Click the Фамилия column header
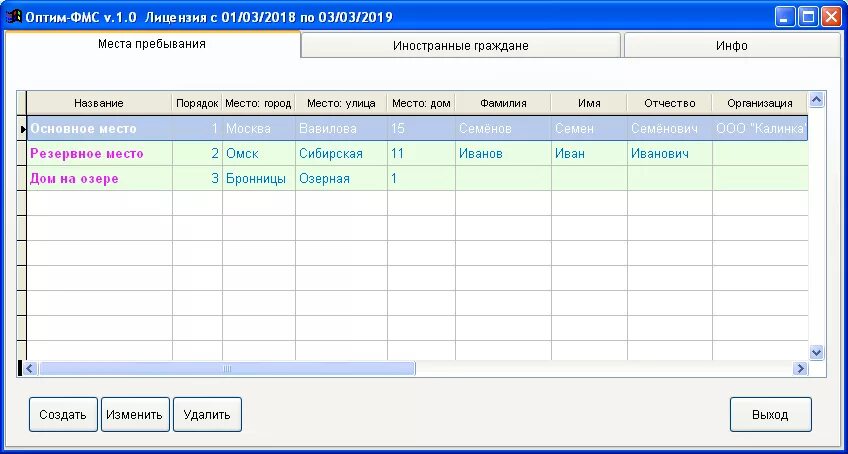This screenshot has height=454, width=848. pos(503,103)
